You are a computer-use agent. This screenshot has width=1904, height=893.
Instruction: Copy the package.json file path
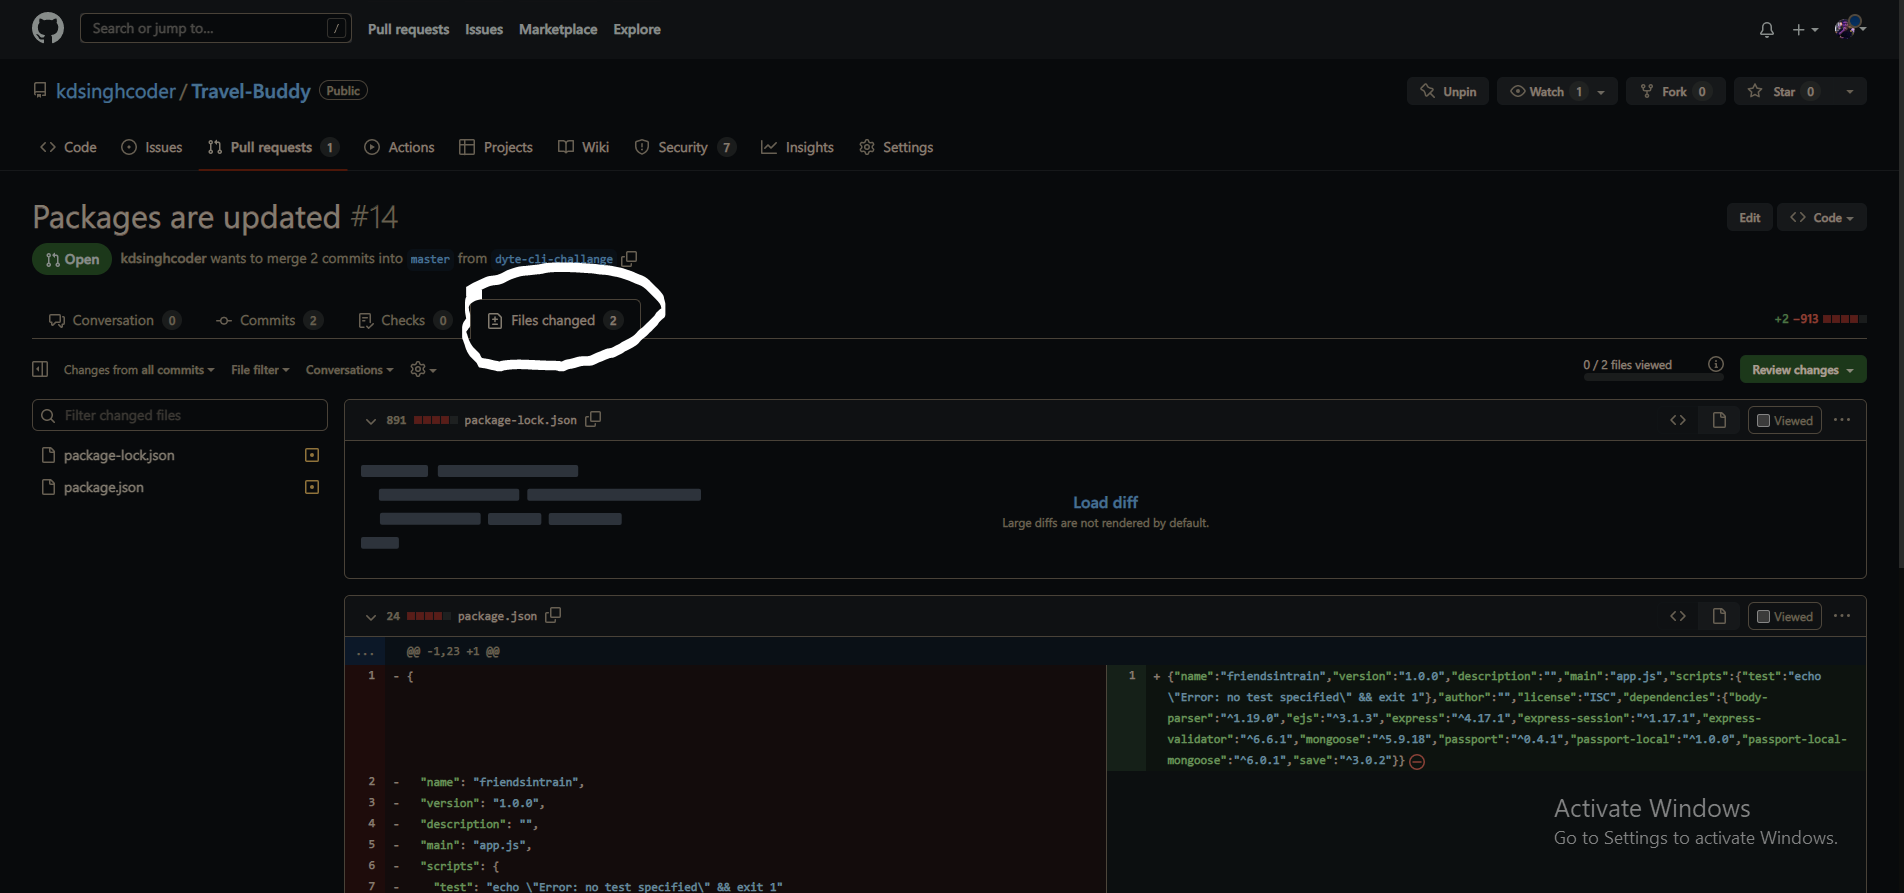click(553, 615)
